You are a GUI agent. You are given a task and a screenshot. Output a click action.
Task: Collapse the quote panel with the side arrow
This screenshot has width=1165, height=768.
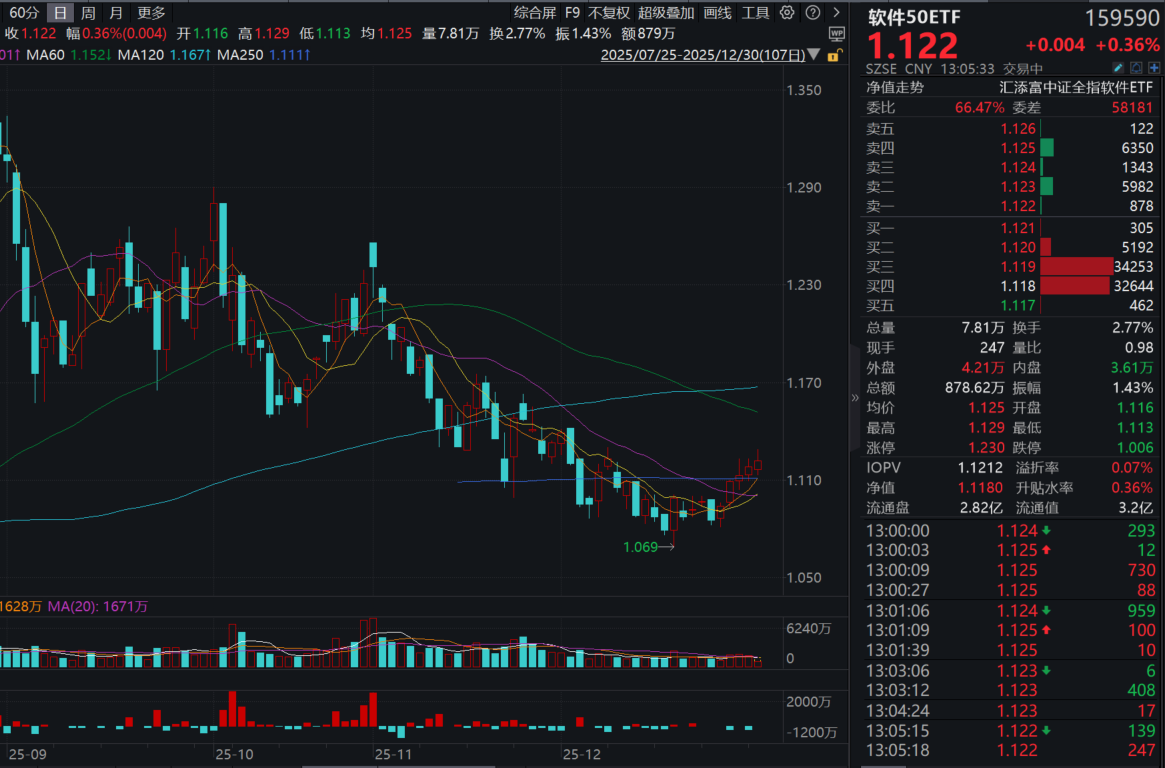click(x=857, y=399)
